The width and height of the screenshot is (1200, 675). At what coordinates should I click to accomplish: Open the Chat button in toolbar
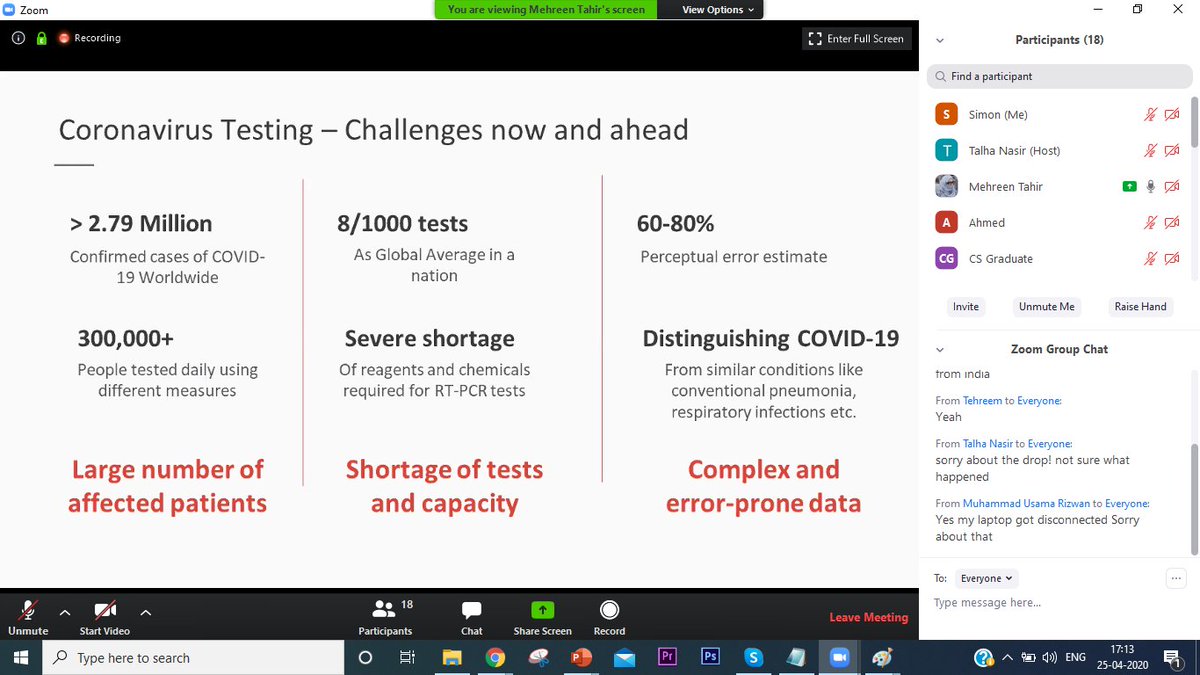[x=472, y=617]
